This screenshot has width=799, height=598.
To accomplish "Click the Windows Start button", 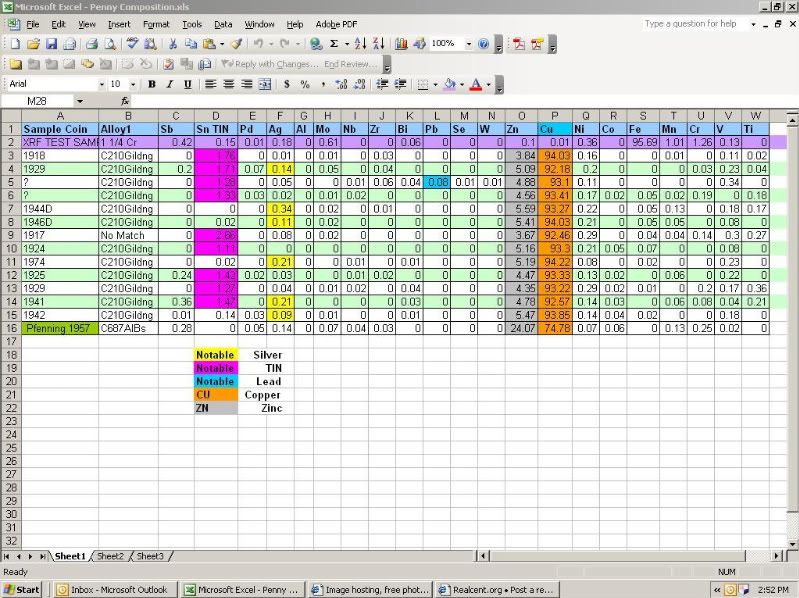I will (22, 590).
